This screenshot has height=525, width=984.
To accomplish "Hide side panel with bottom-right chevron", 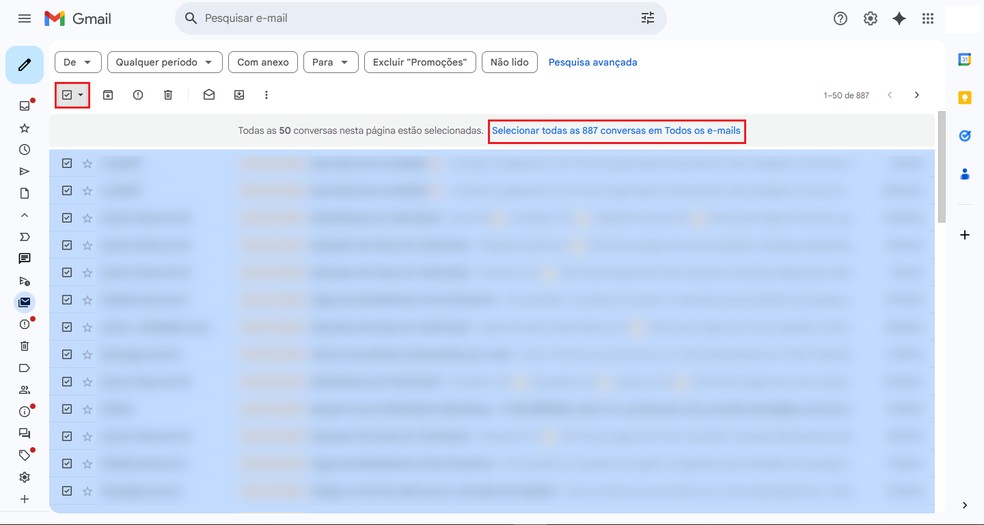I will click(x=965, y=506).
